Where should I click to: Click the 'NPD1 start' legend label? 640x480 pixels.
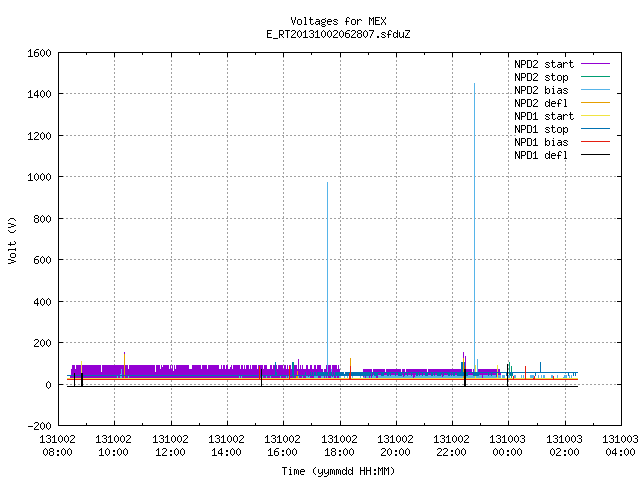[544, 116]
